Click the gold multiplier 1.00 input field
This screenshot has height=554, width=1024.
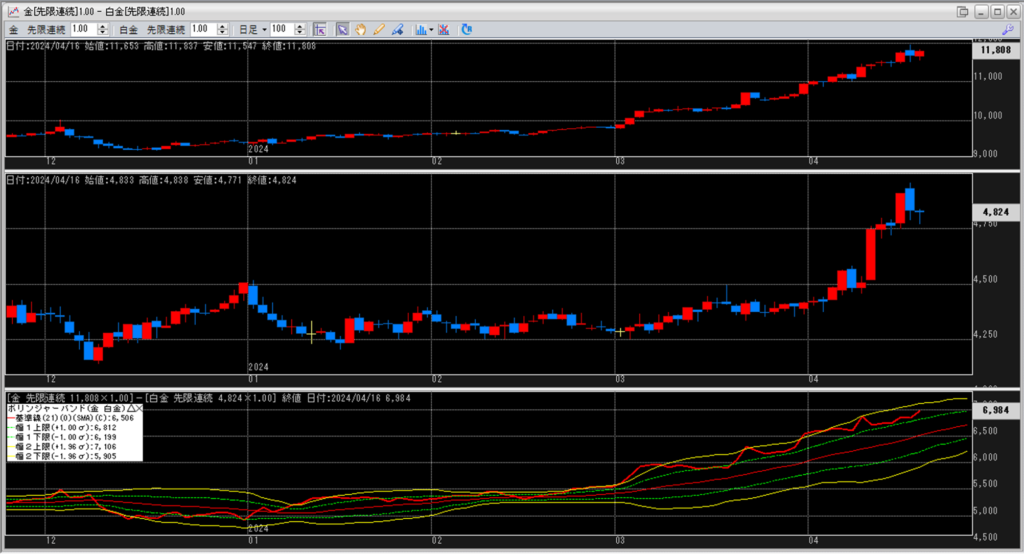(85, 30)
